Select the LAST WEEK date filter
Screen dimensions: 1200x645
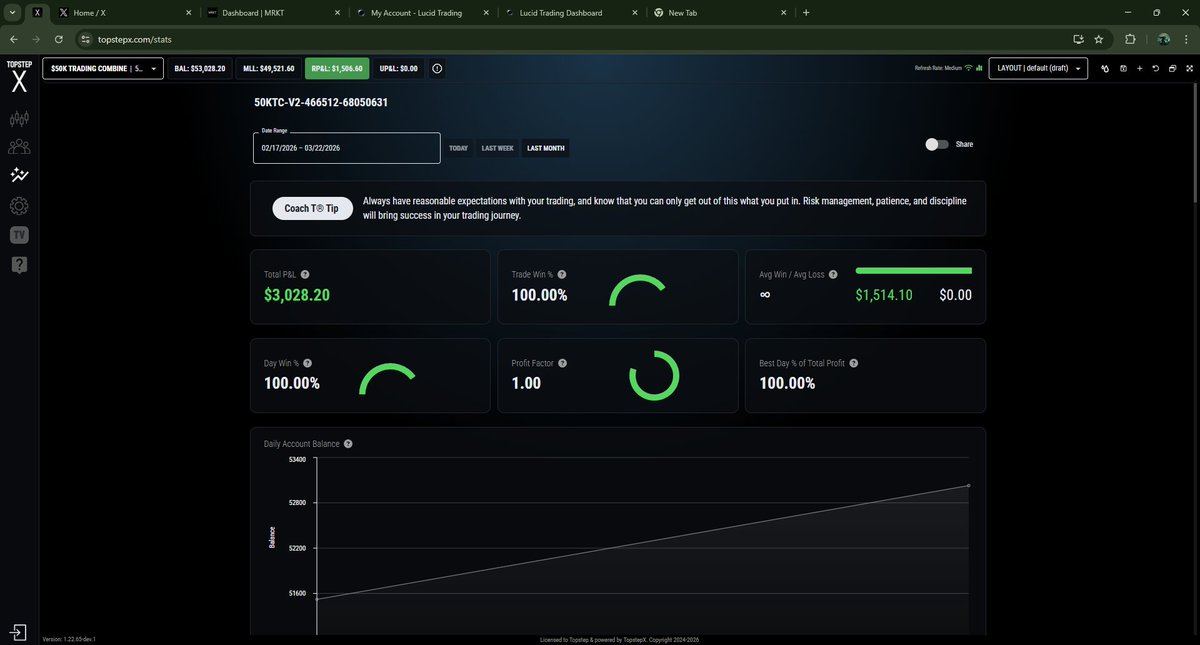pos(497,148)
